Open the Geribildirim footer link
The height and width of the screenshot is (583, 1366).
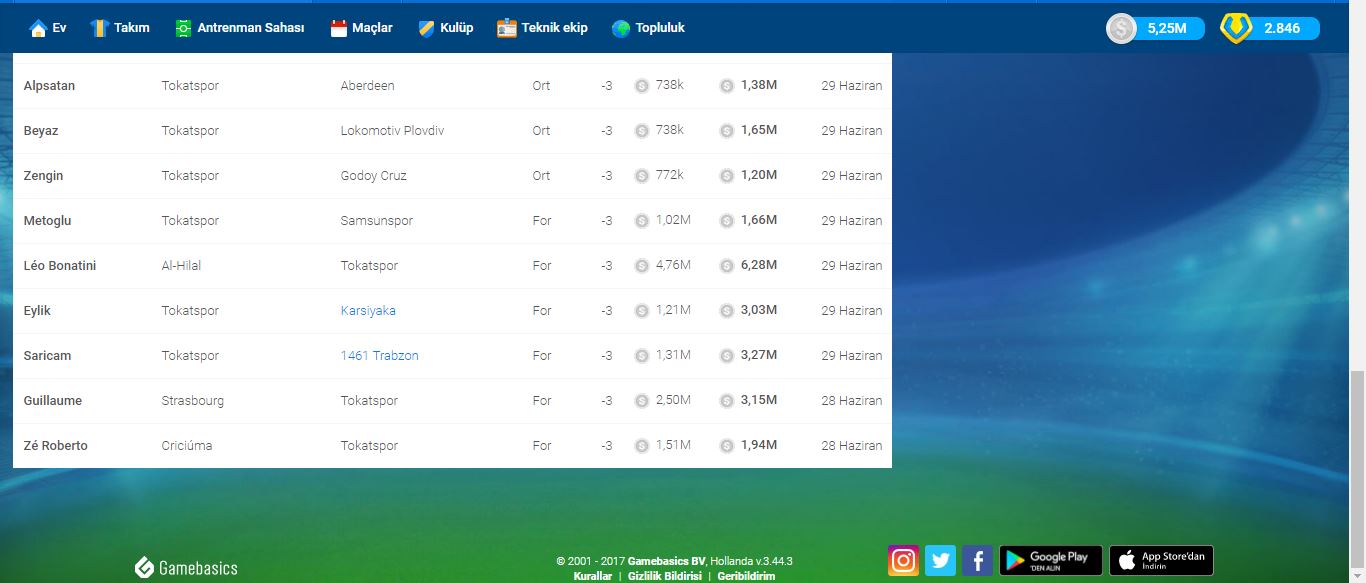click(746, 576)
